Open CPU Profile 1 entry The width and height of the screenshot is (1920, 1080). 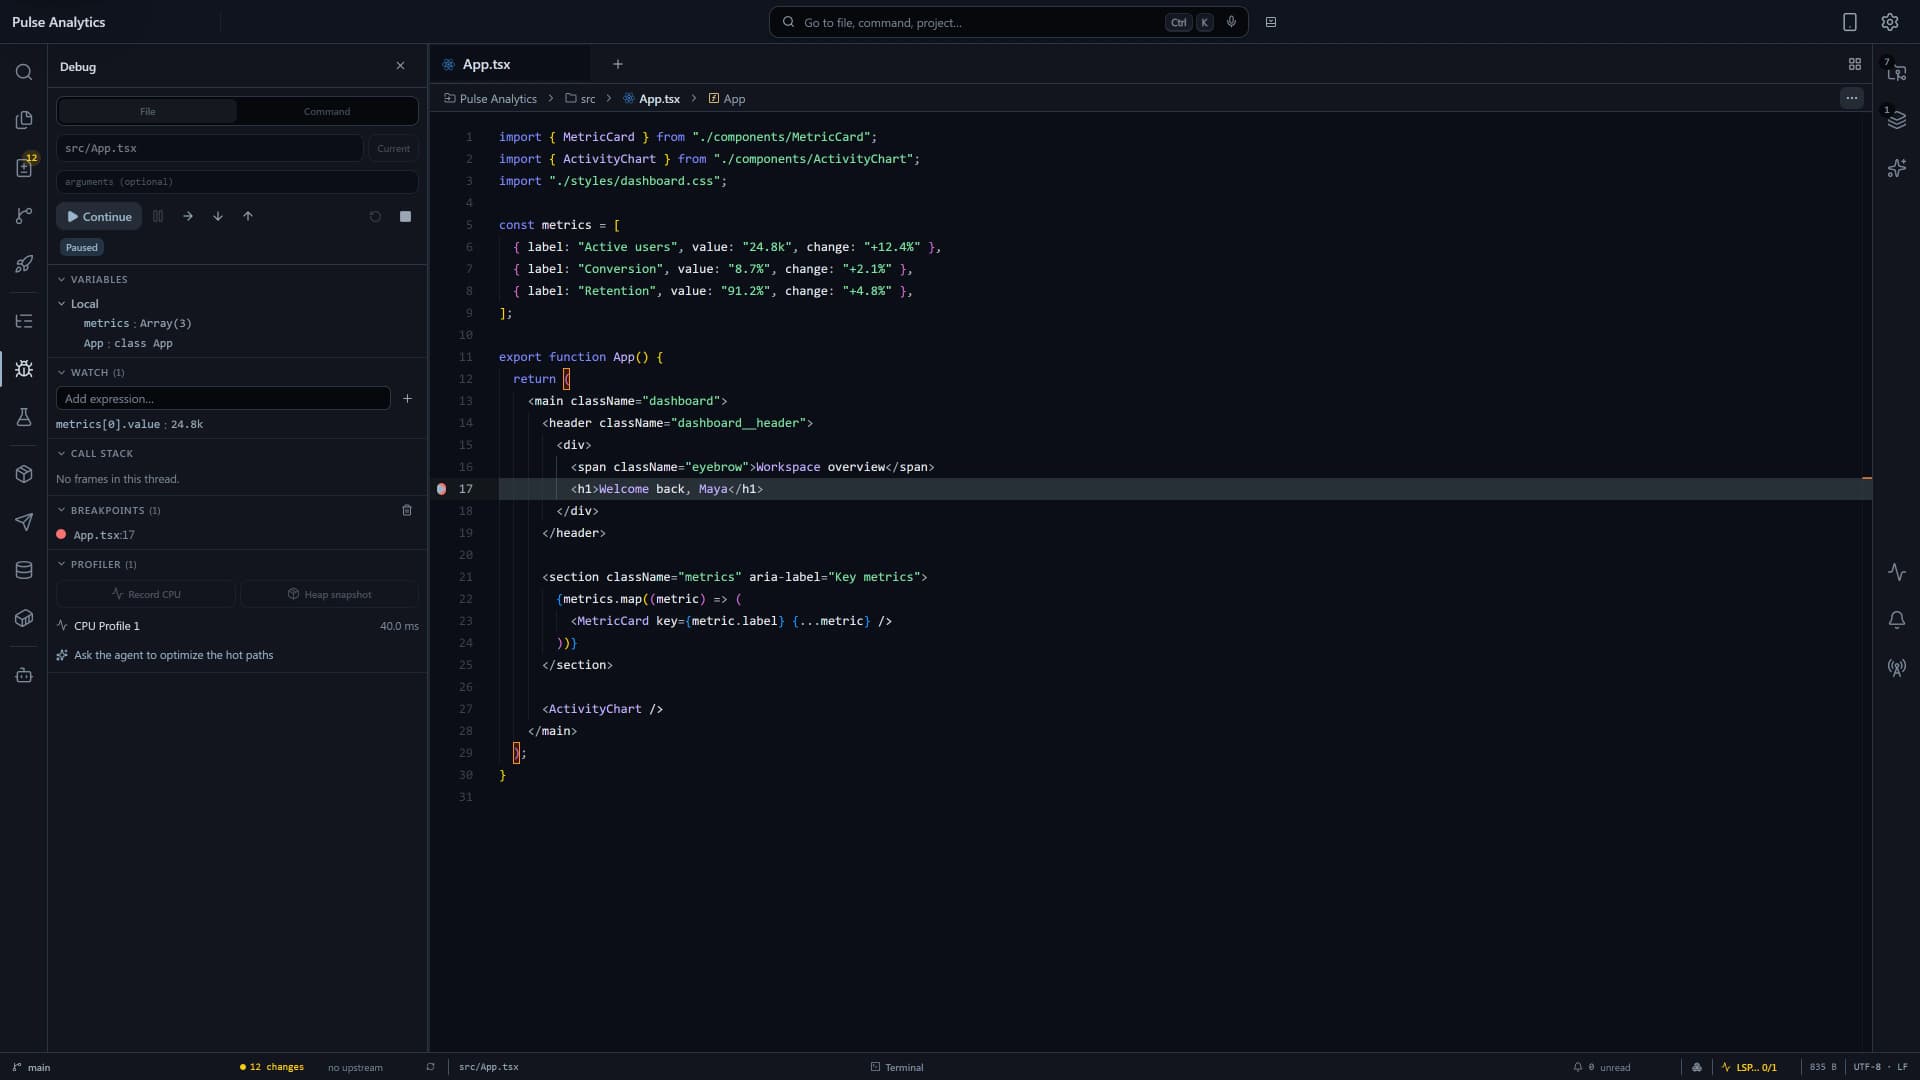tap(237, 626)
